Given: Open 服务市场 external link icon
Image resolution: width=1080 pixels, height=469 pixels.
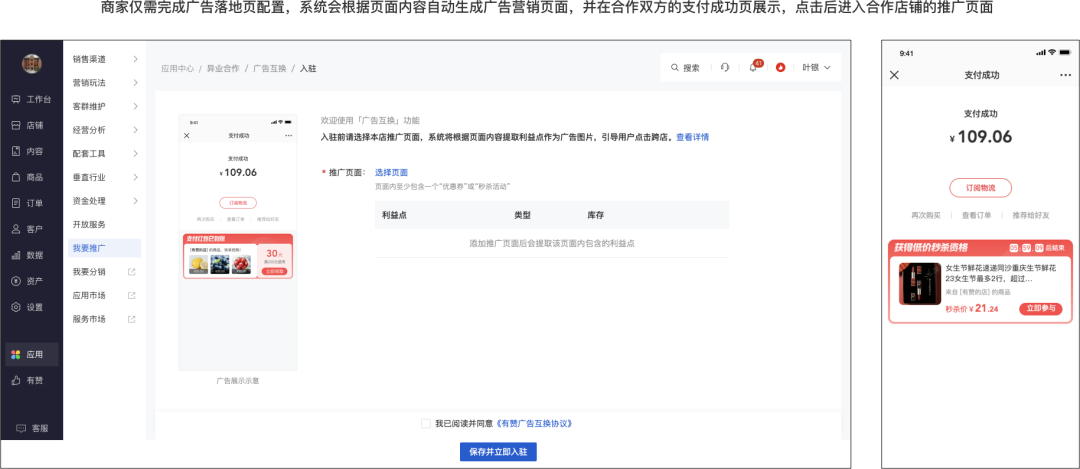Looking at the screenshot, I should (132, 320).
